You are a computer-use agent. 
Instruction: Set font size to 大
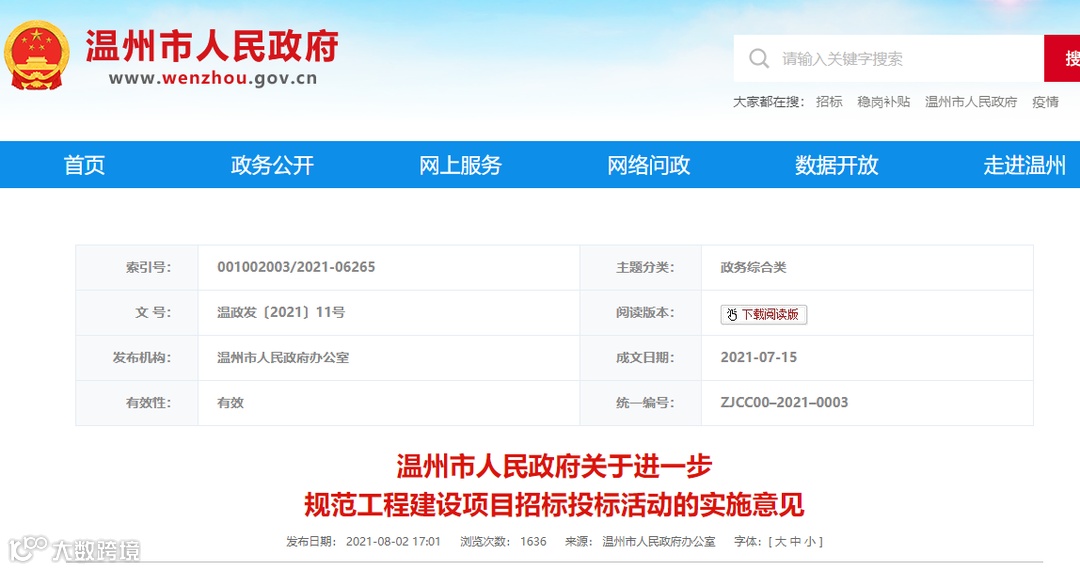pos(780,542)
